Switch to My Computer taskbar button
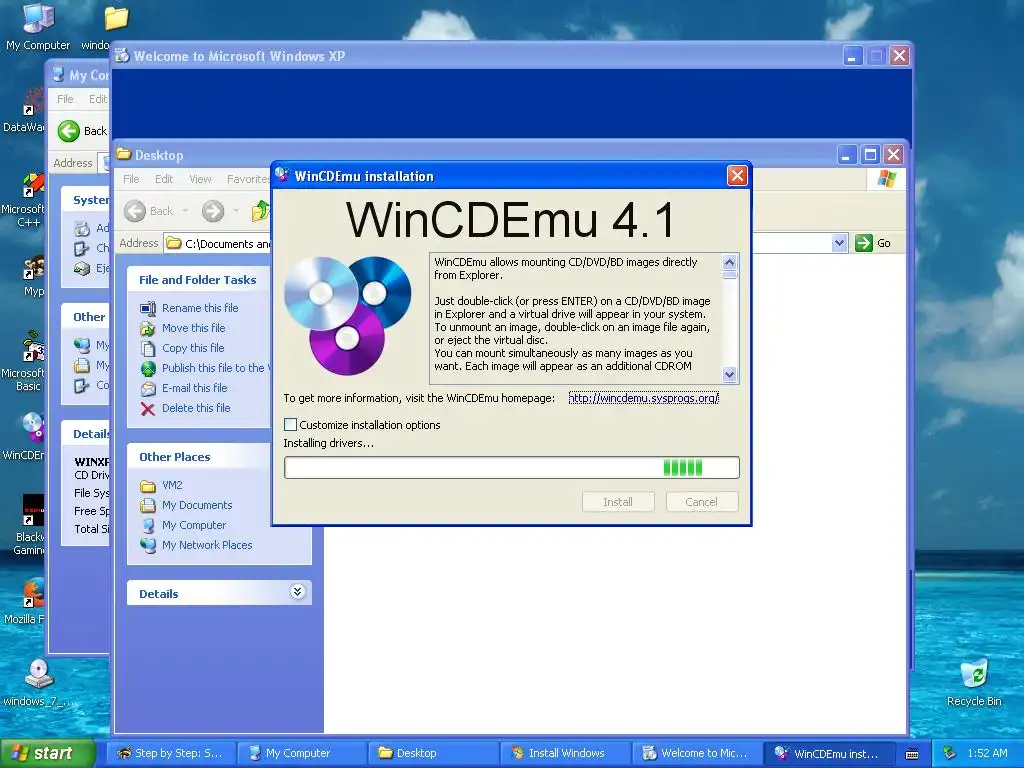This screenshot has height=768, width=1024. coord(301,753)
